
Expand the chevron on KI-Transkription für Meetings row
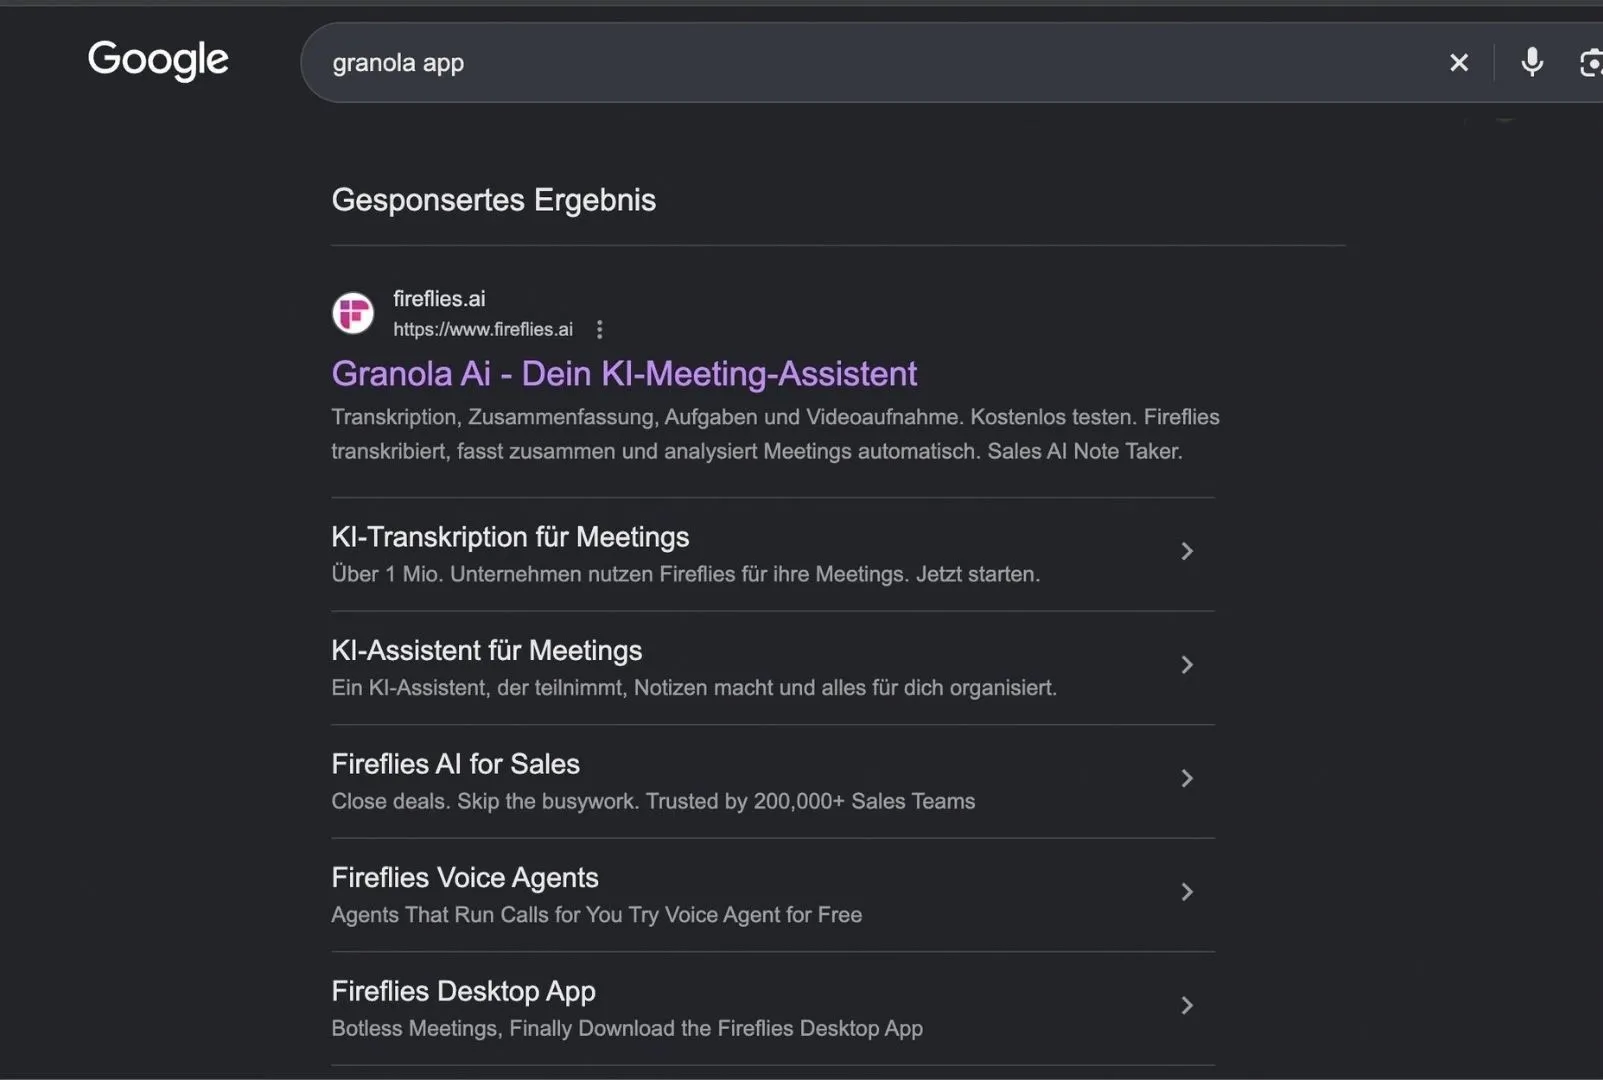(x=1187, y=551)
